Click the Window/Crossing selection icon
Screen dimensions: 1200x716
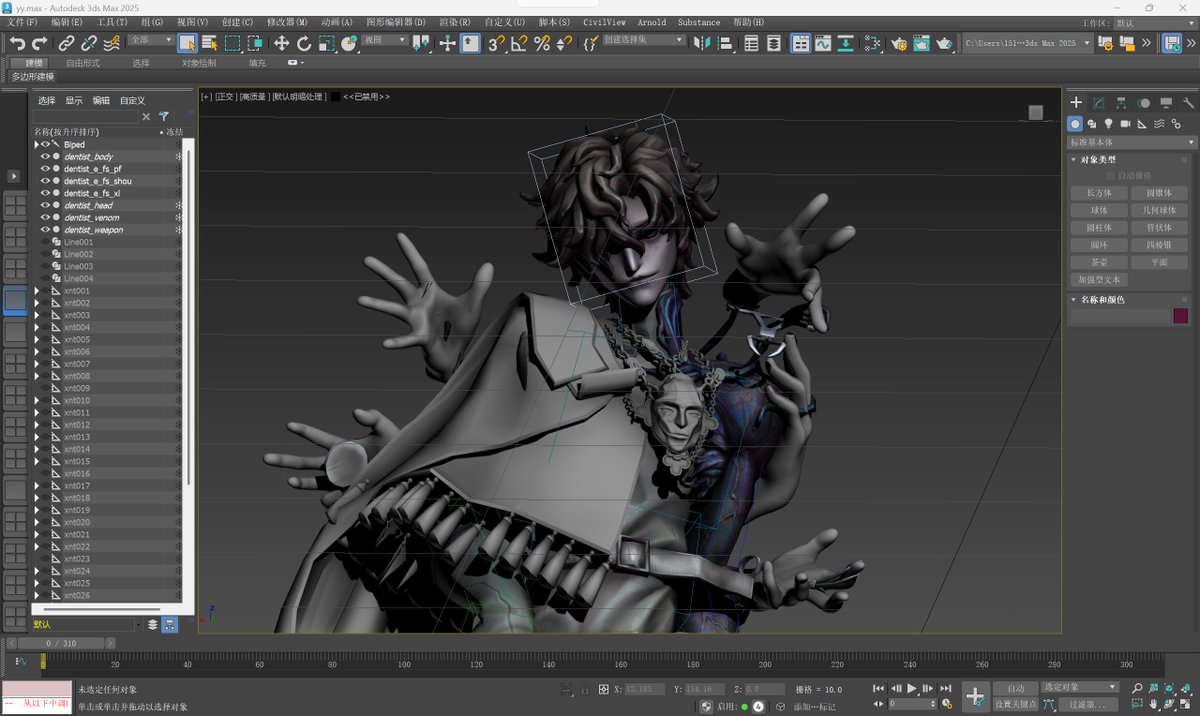[255, 43]
